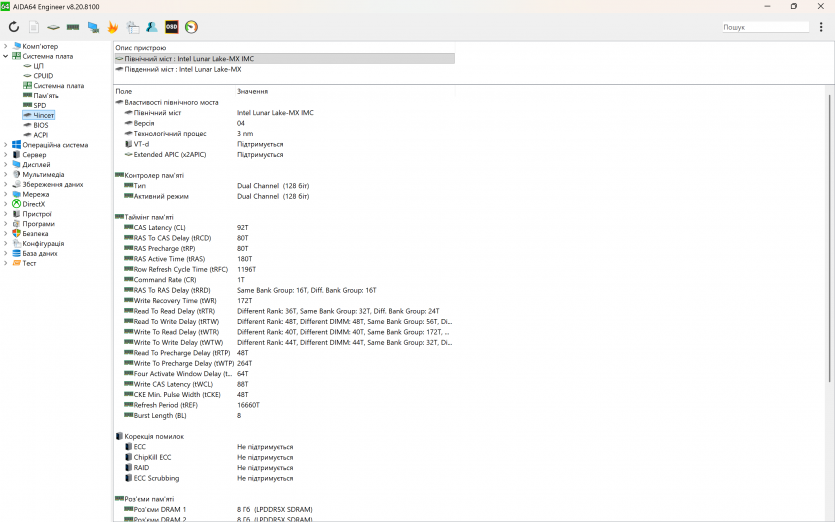
Task: Collapse the Системна плата tree node
Action: tap(5, 56)
